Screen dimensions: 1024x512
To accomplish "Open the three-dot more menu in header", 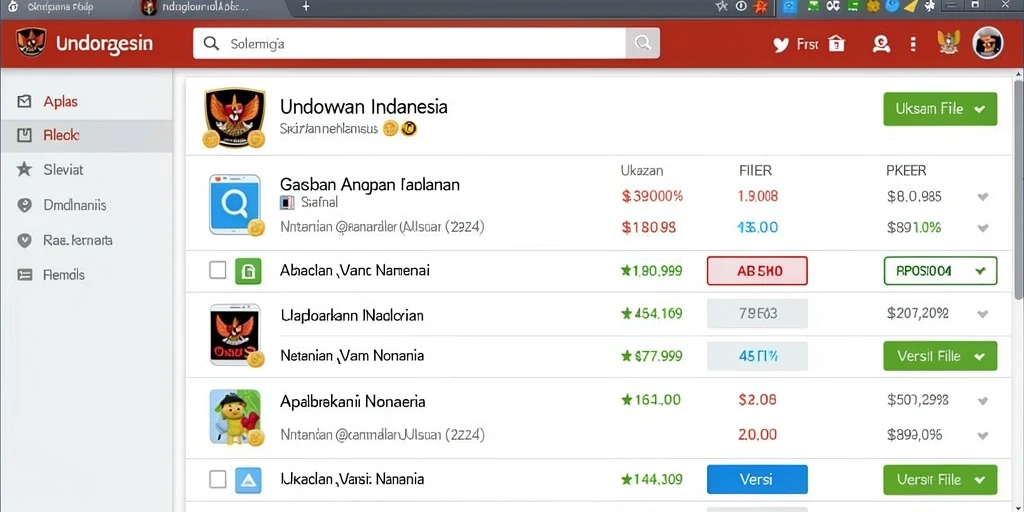I will (x=913, y=44).
